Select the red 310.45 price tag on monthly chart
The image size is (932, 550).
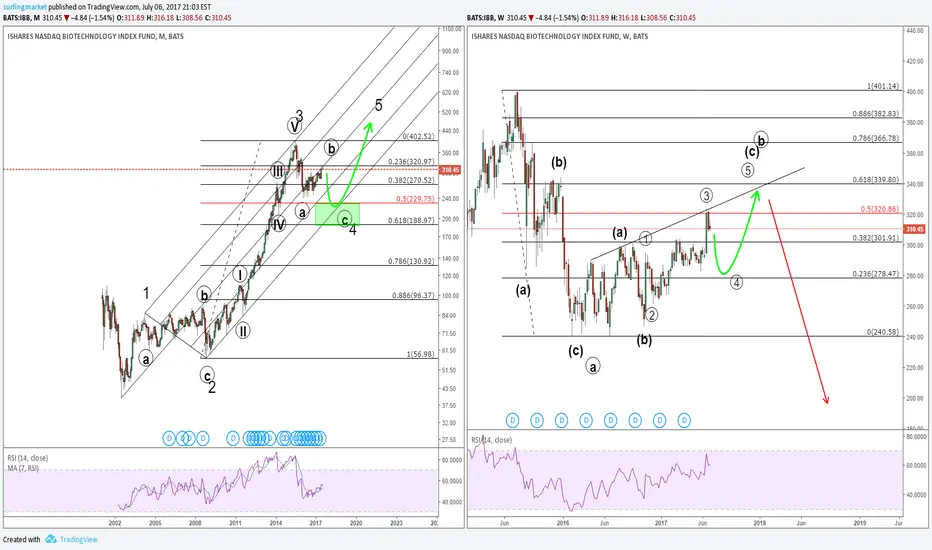tap(450, 170)
